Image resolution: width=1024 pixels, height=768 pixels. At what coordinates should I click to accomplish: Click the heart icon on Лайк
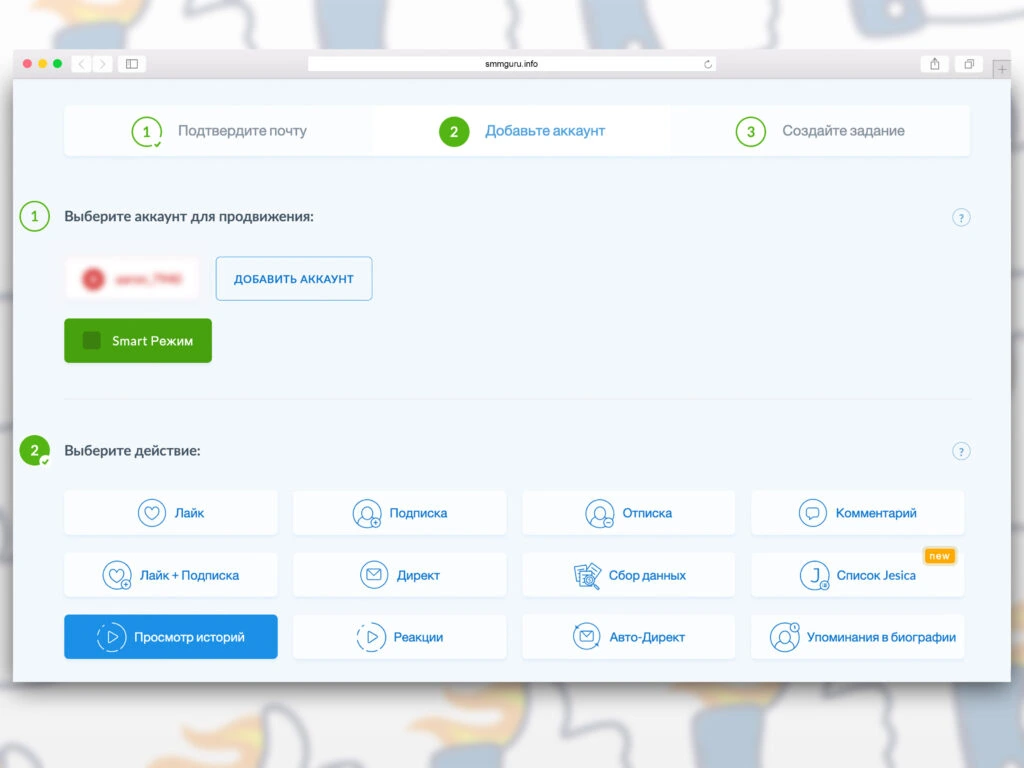(152, 513)
